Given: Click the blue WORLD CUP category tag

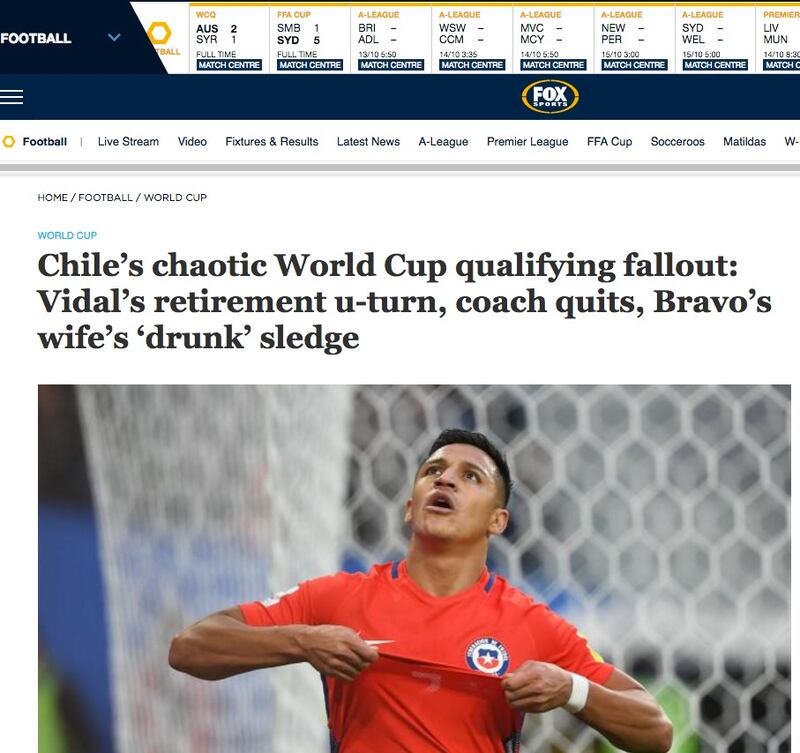Looking at the screenshot, I should tap(67, 235).
